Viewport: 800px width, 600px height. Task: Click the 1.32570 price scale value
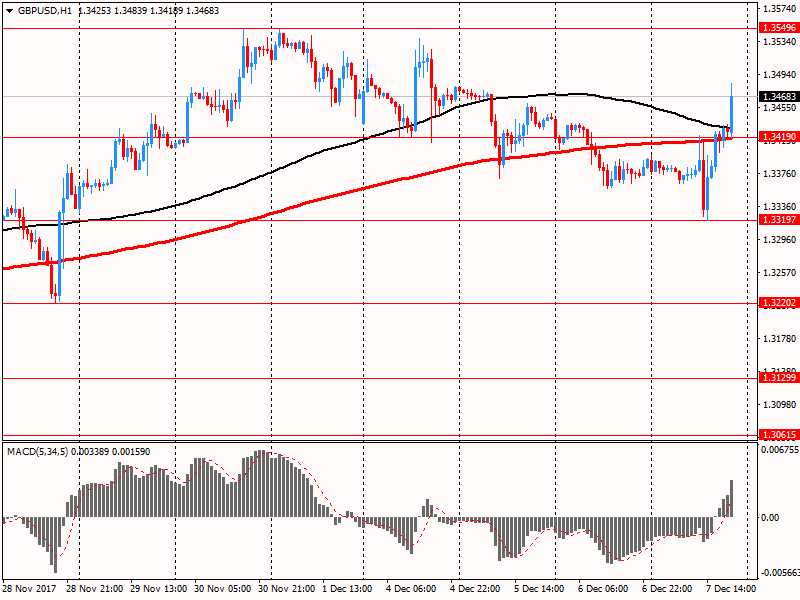pos(779,272)
